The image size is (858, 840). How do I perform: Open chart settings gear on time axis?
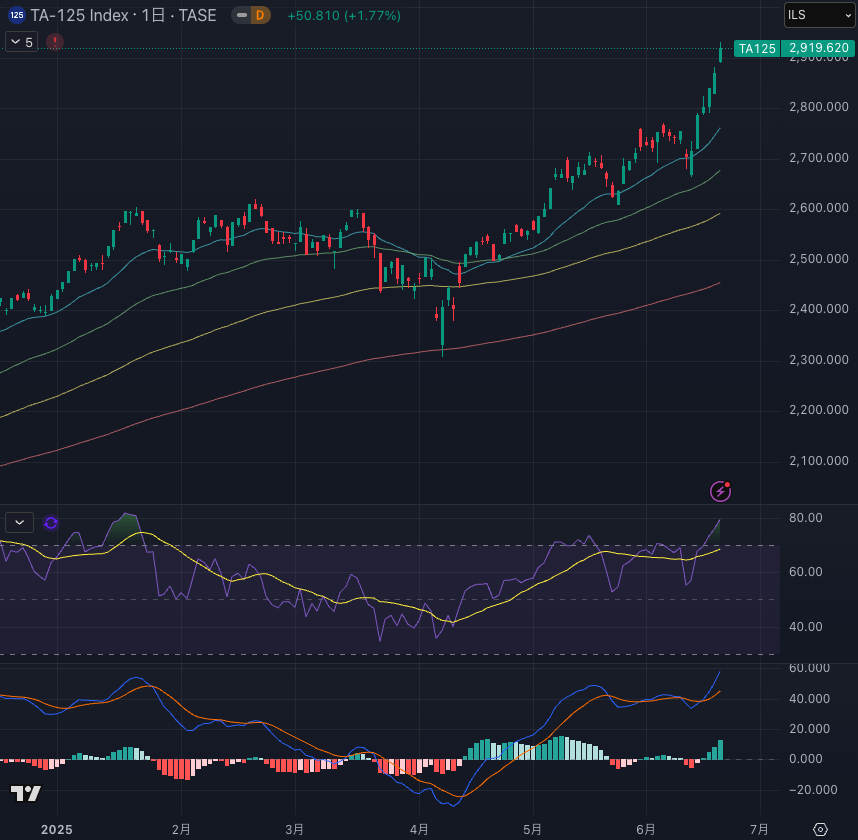[820, 830]
